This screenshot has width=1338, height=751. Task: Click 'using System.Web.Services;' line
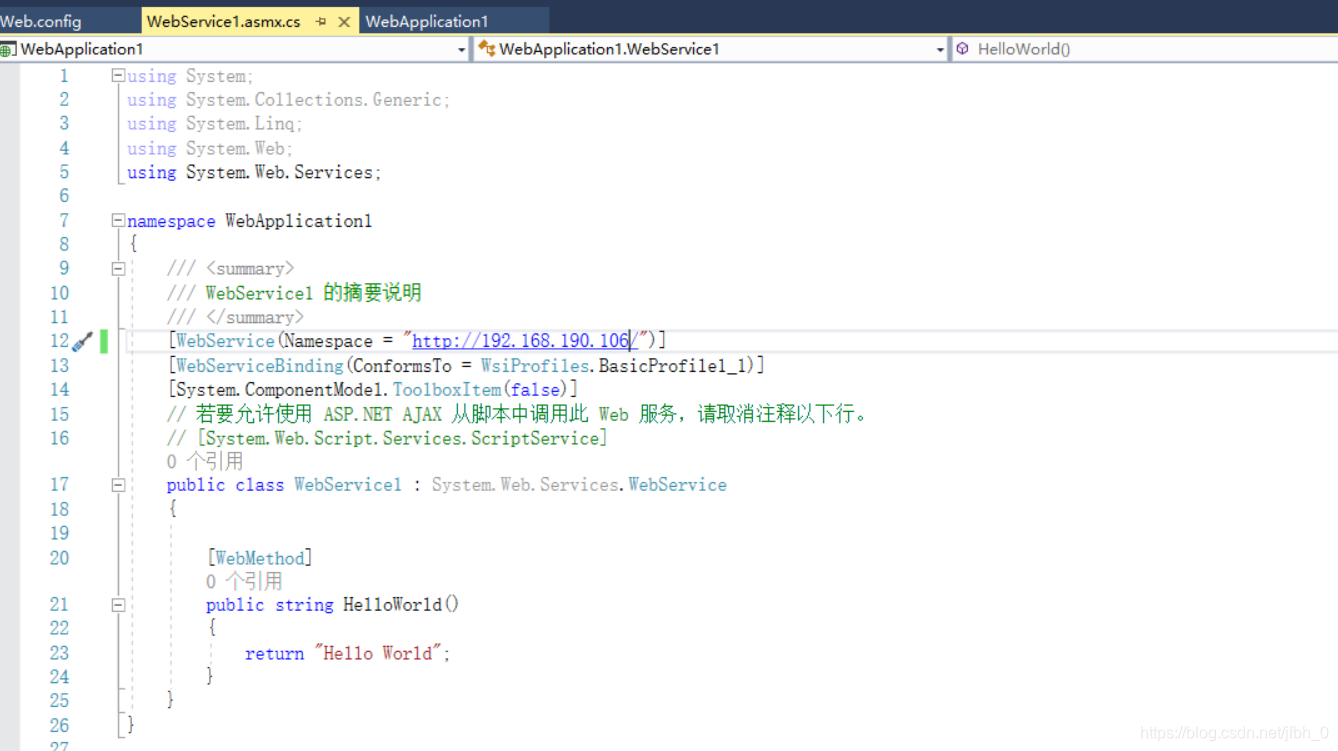tap(254, 172)
